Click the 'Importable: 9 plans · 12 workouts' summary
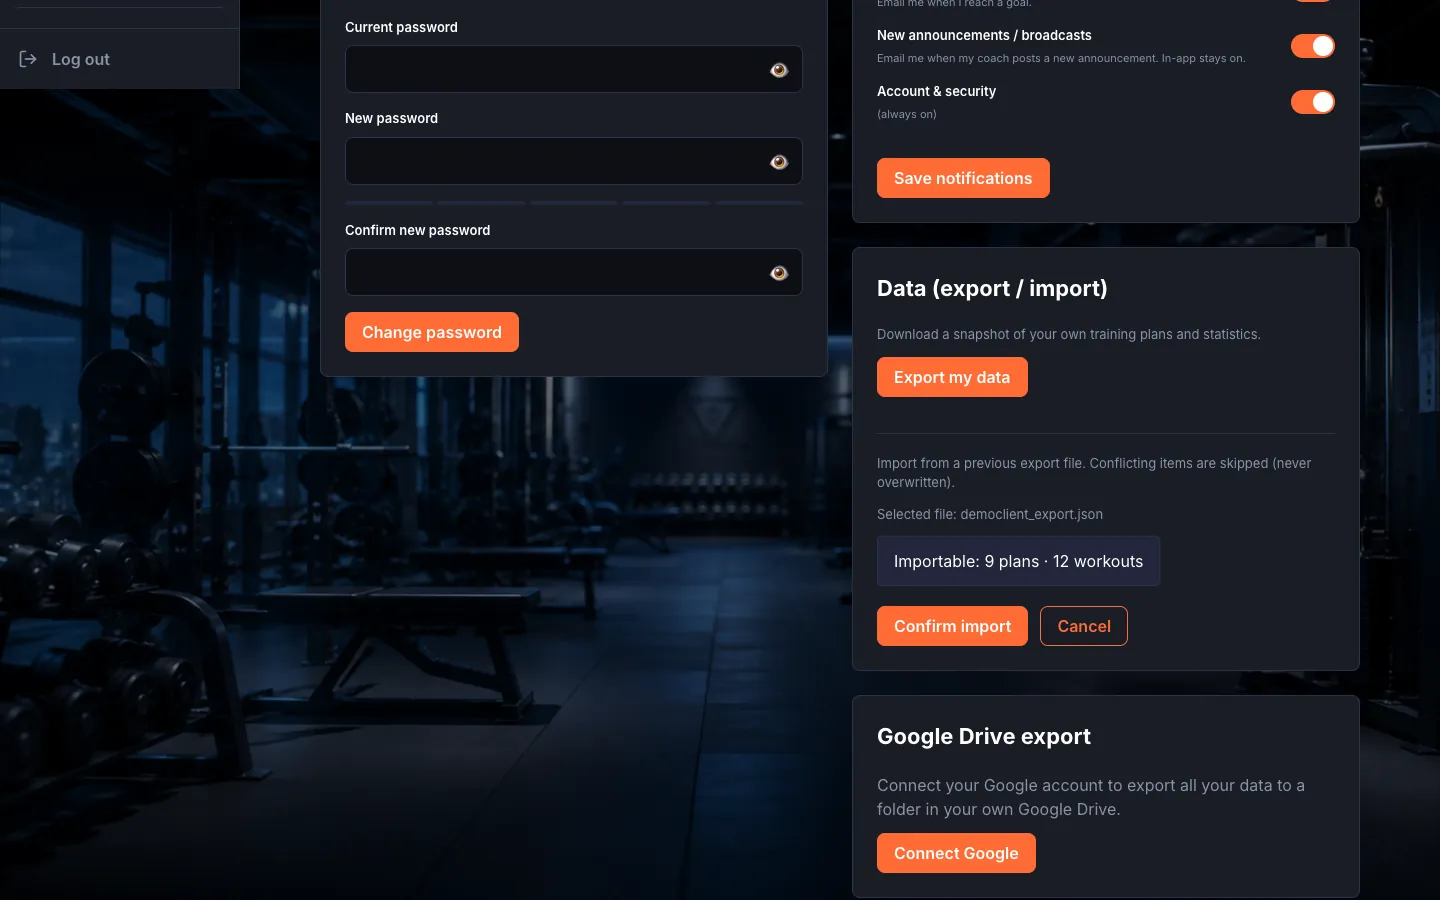This screenshot has width=1440, height=900. (x=1018, y=561)
